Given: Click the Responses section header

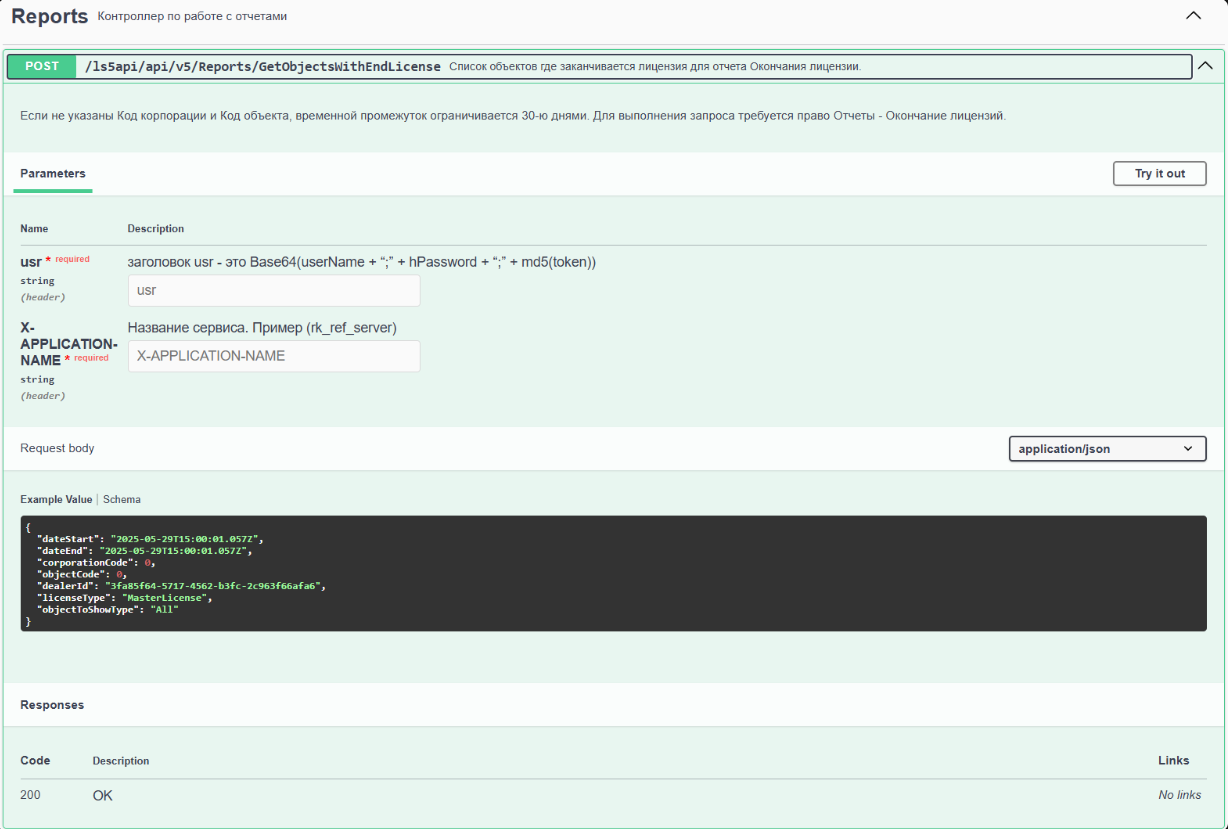Looking at the screenshot, I should click(x=52, y=705).
